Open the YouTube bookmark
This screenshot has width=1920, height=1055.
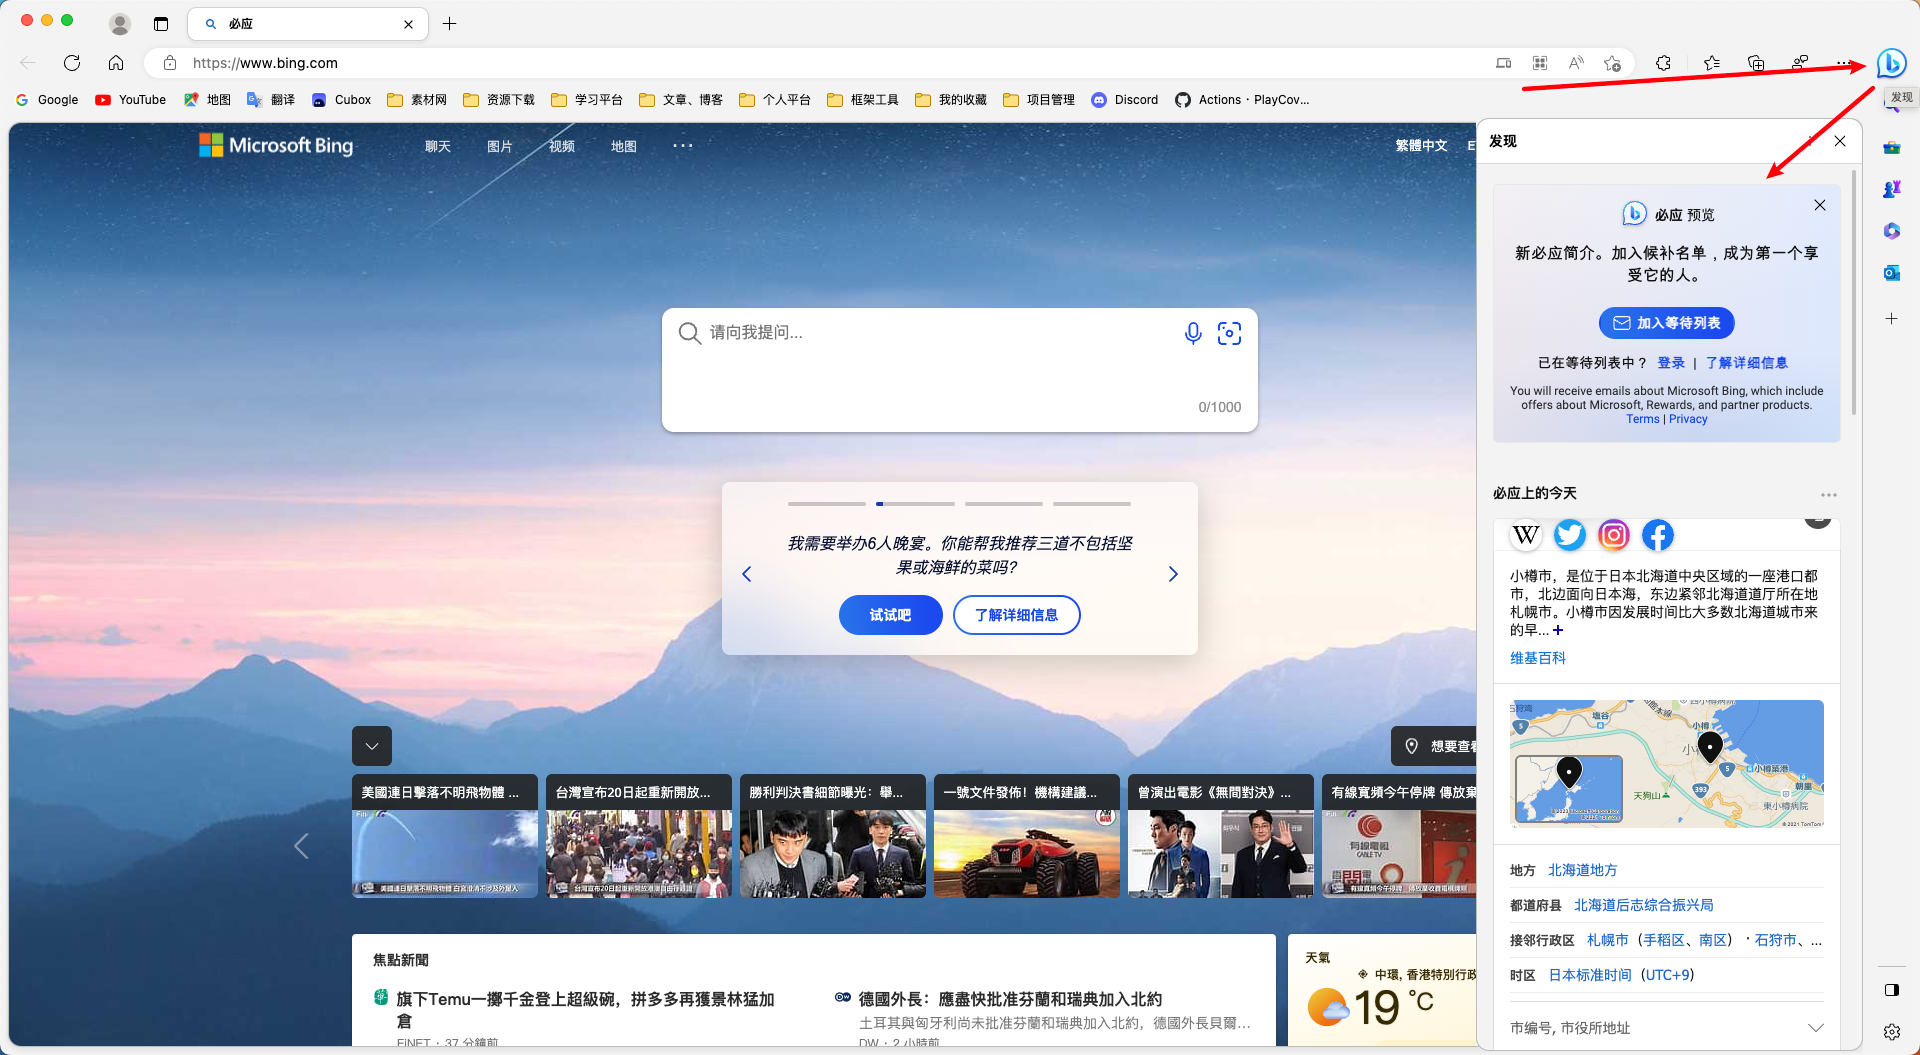click(x=131, y=100)
